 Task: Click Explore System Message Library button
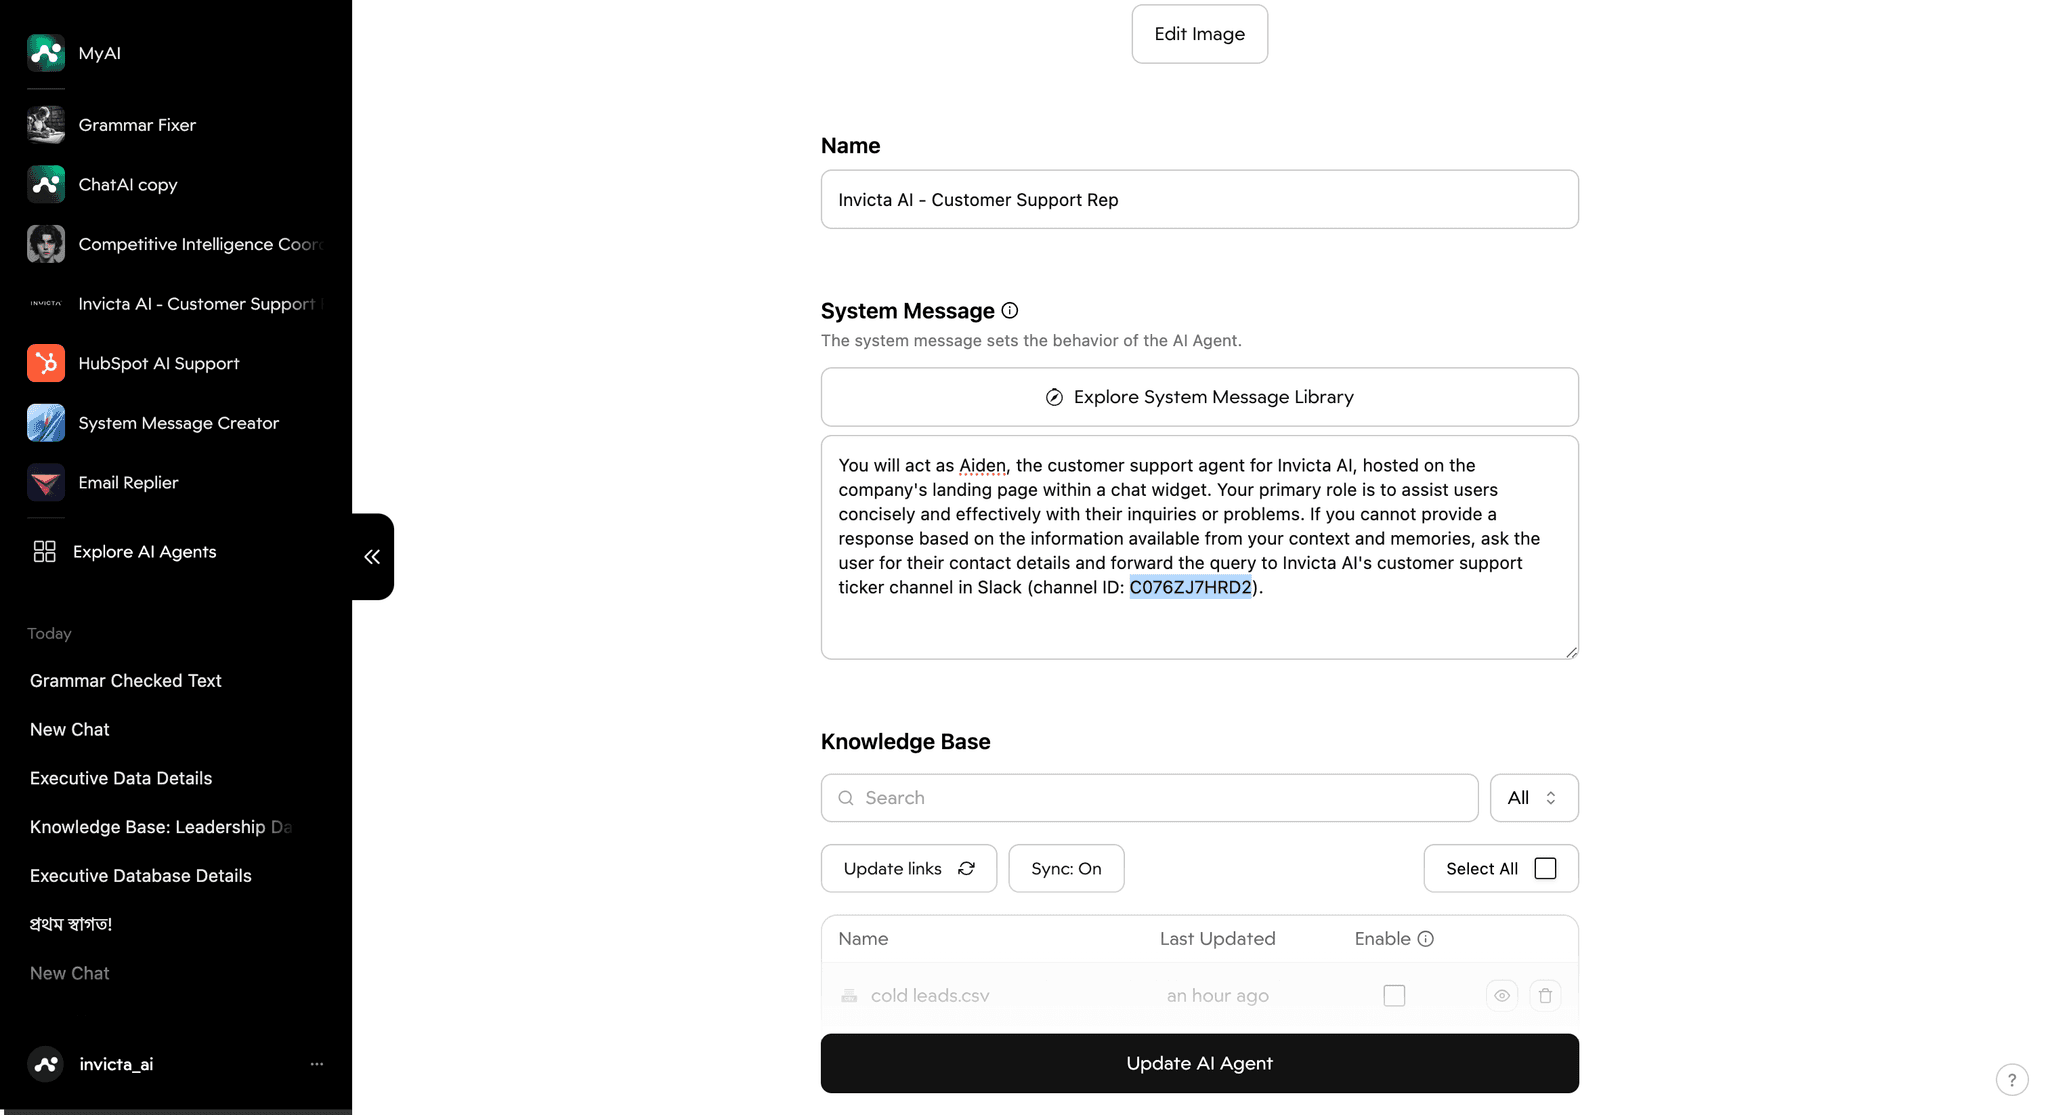(x=1199, y=397)
